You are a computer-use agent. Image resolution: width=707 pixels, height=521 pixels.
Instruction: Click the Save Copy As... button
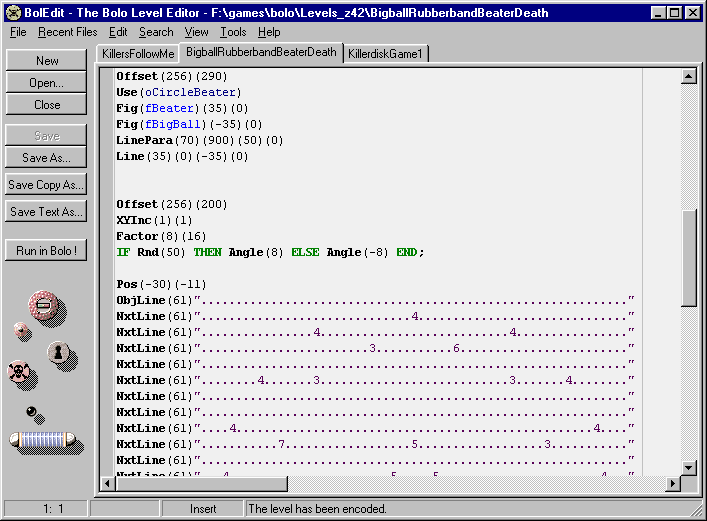(46, 184)
